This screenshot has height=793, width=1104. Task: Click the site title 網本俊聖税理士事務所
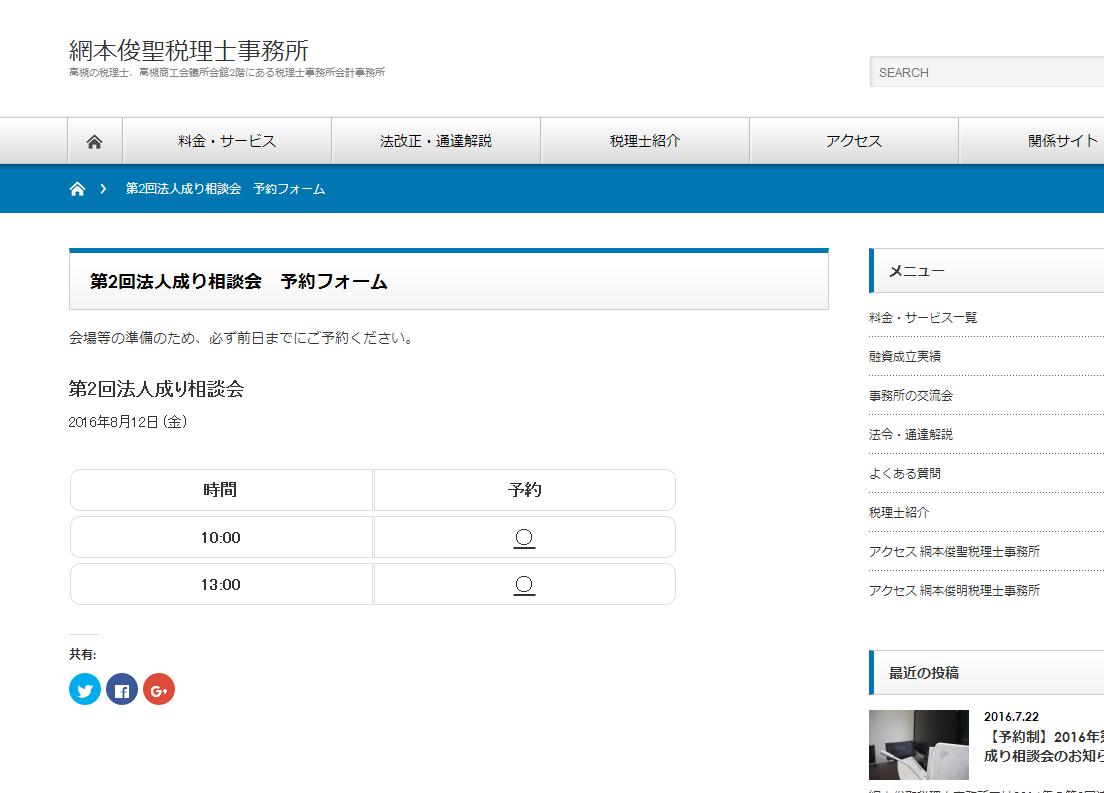(x=189, y=50)
